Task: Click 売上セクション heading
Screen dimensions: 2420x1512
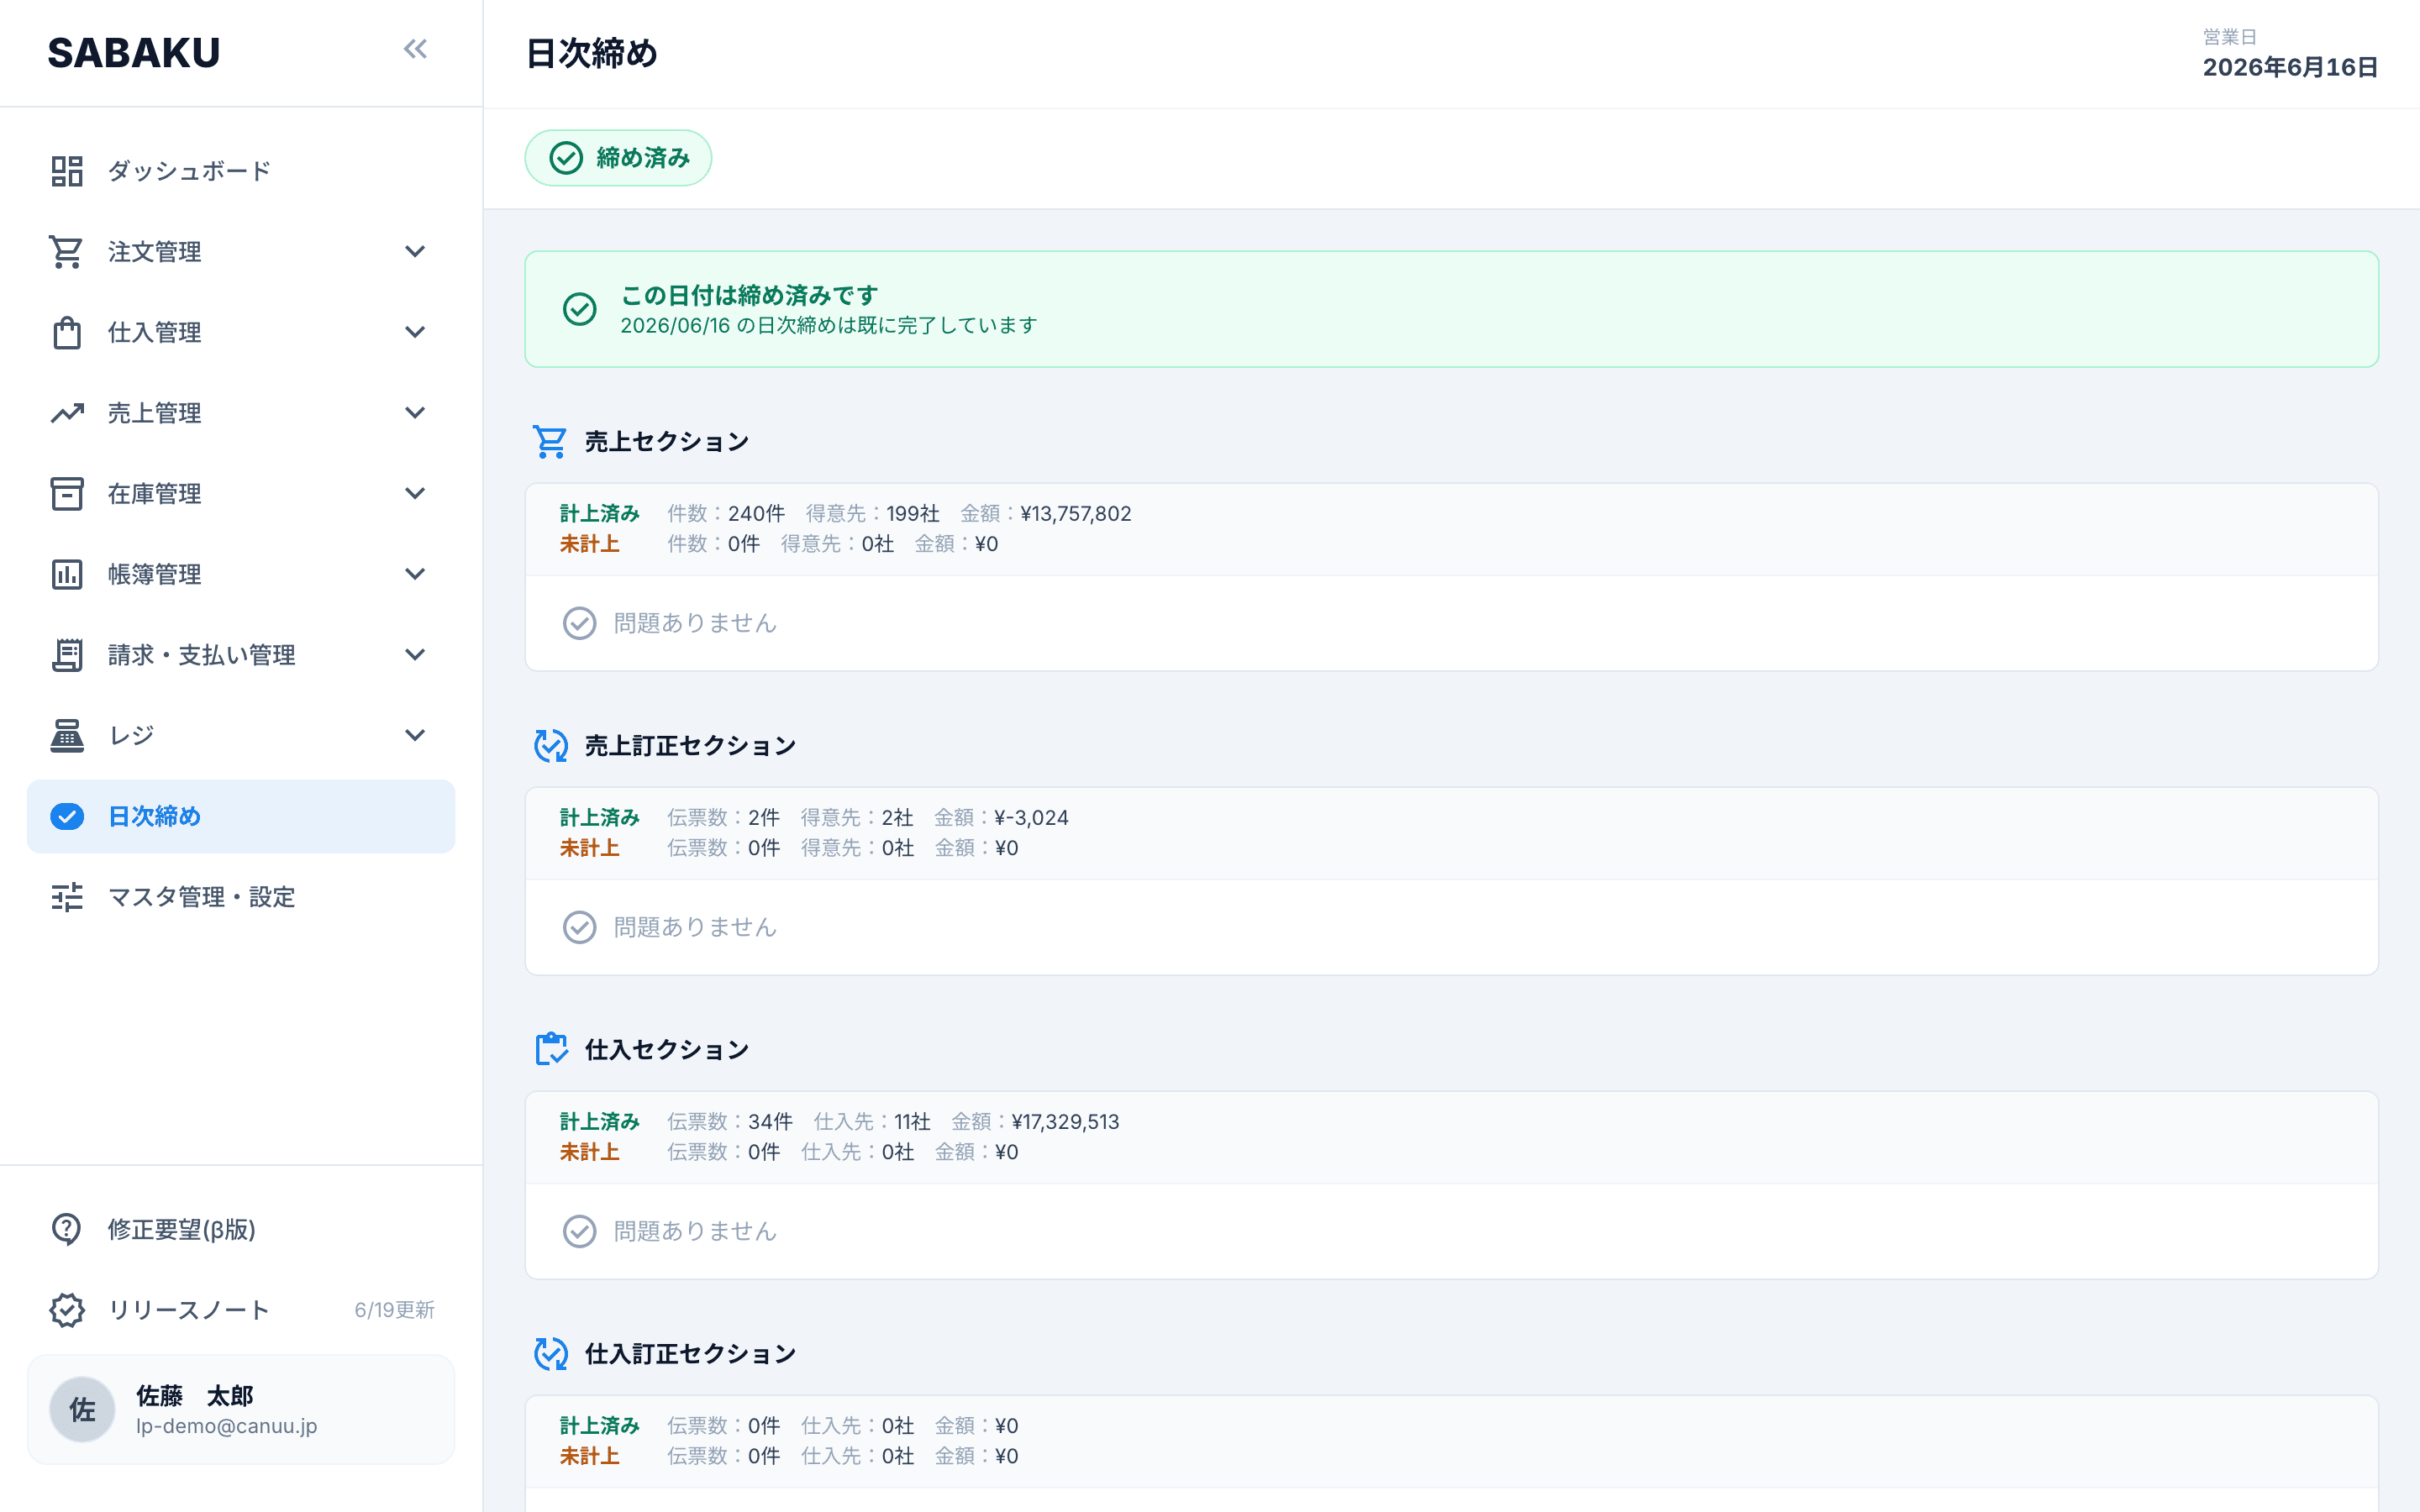Action: [x=667, y=441]
